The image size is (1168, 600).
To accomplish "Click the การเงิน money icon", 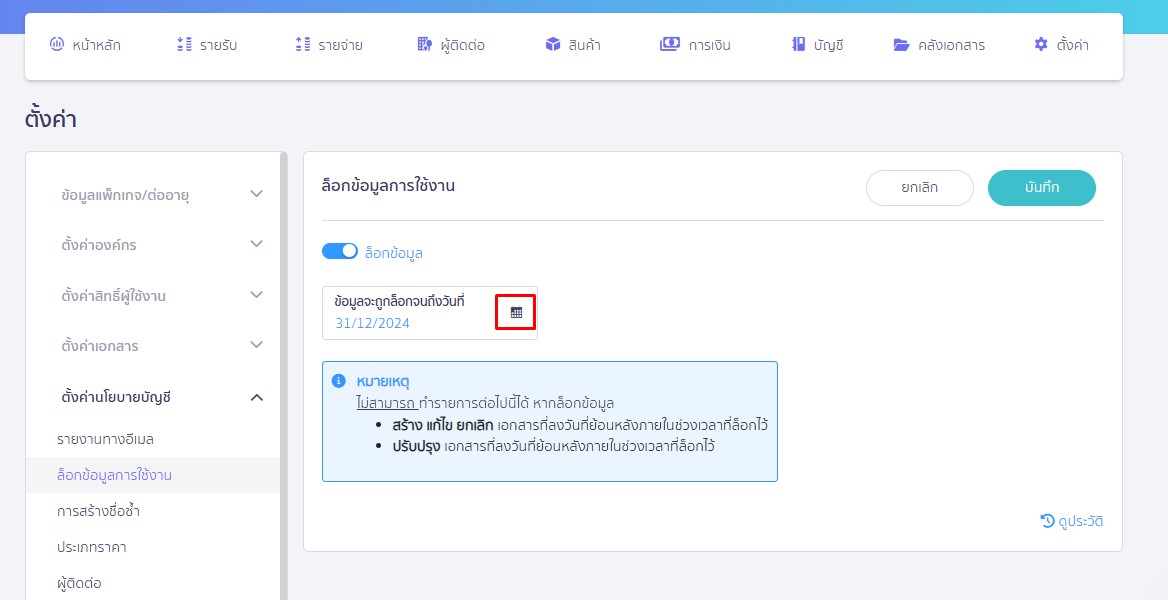I will (x=670, y=45).
